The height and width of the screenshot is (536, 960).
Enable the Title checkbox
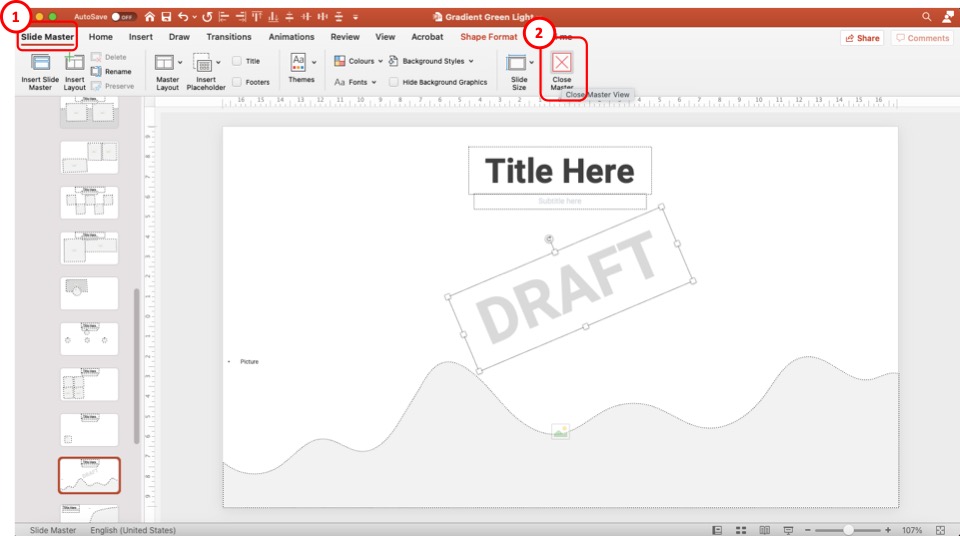237,61
